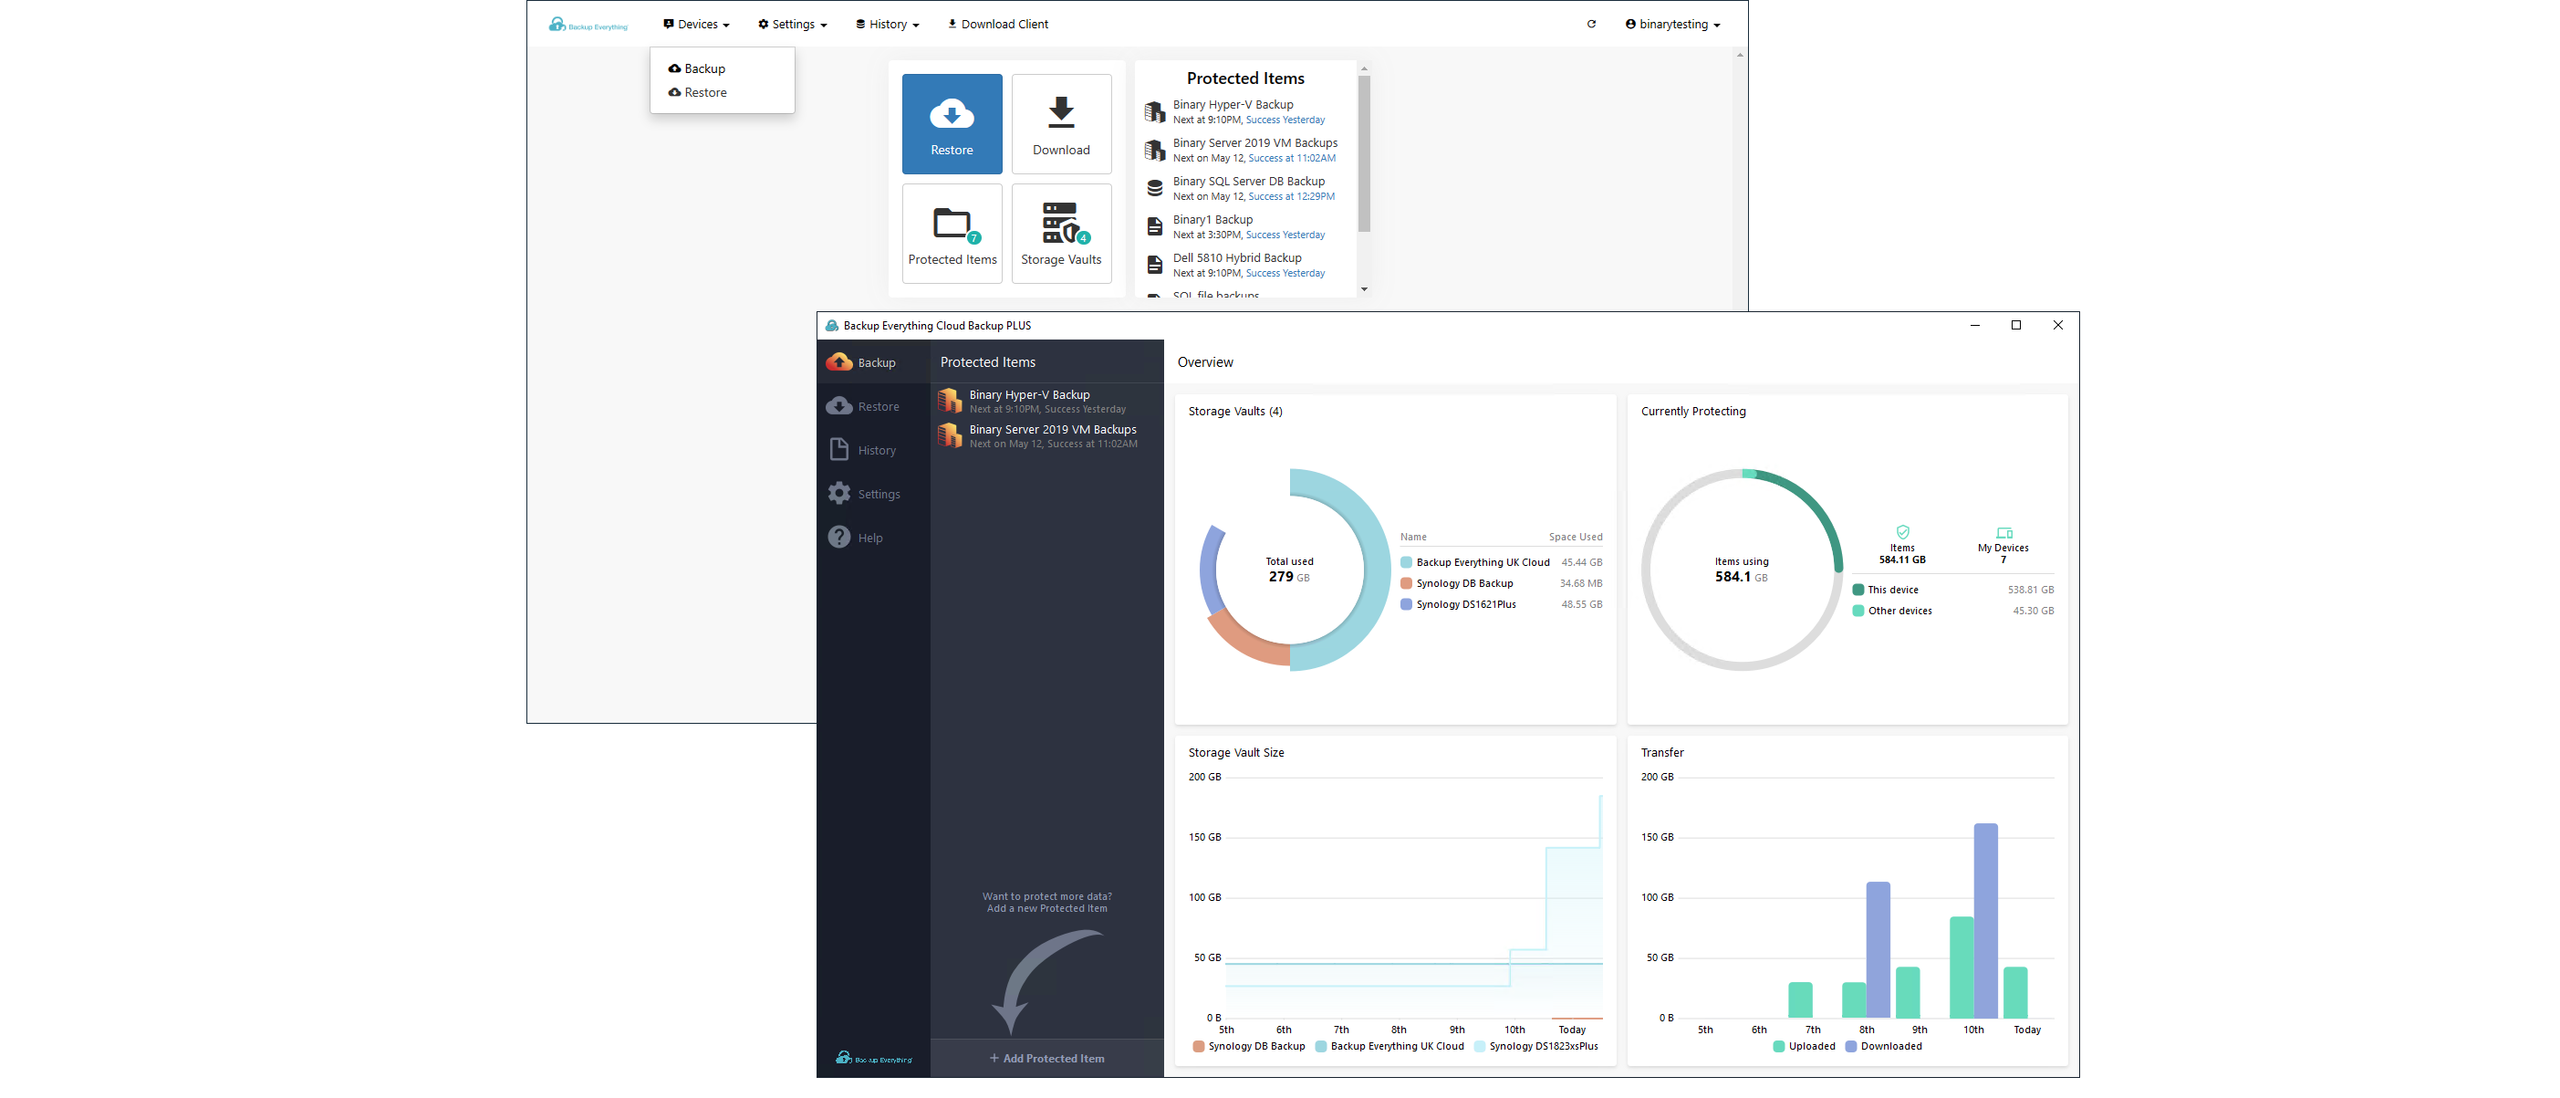Viewport: 2560px width, 1098px height.
Task: Select the Backup cloud icon in sidebar
Action: tap(839, 362)
